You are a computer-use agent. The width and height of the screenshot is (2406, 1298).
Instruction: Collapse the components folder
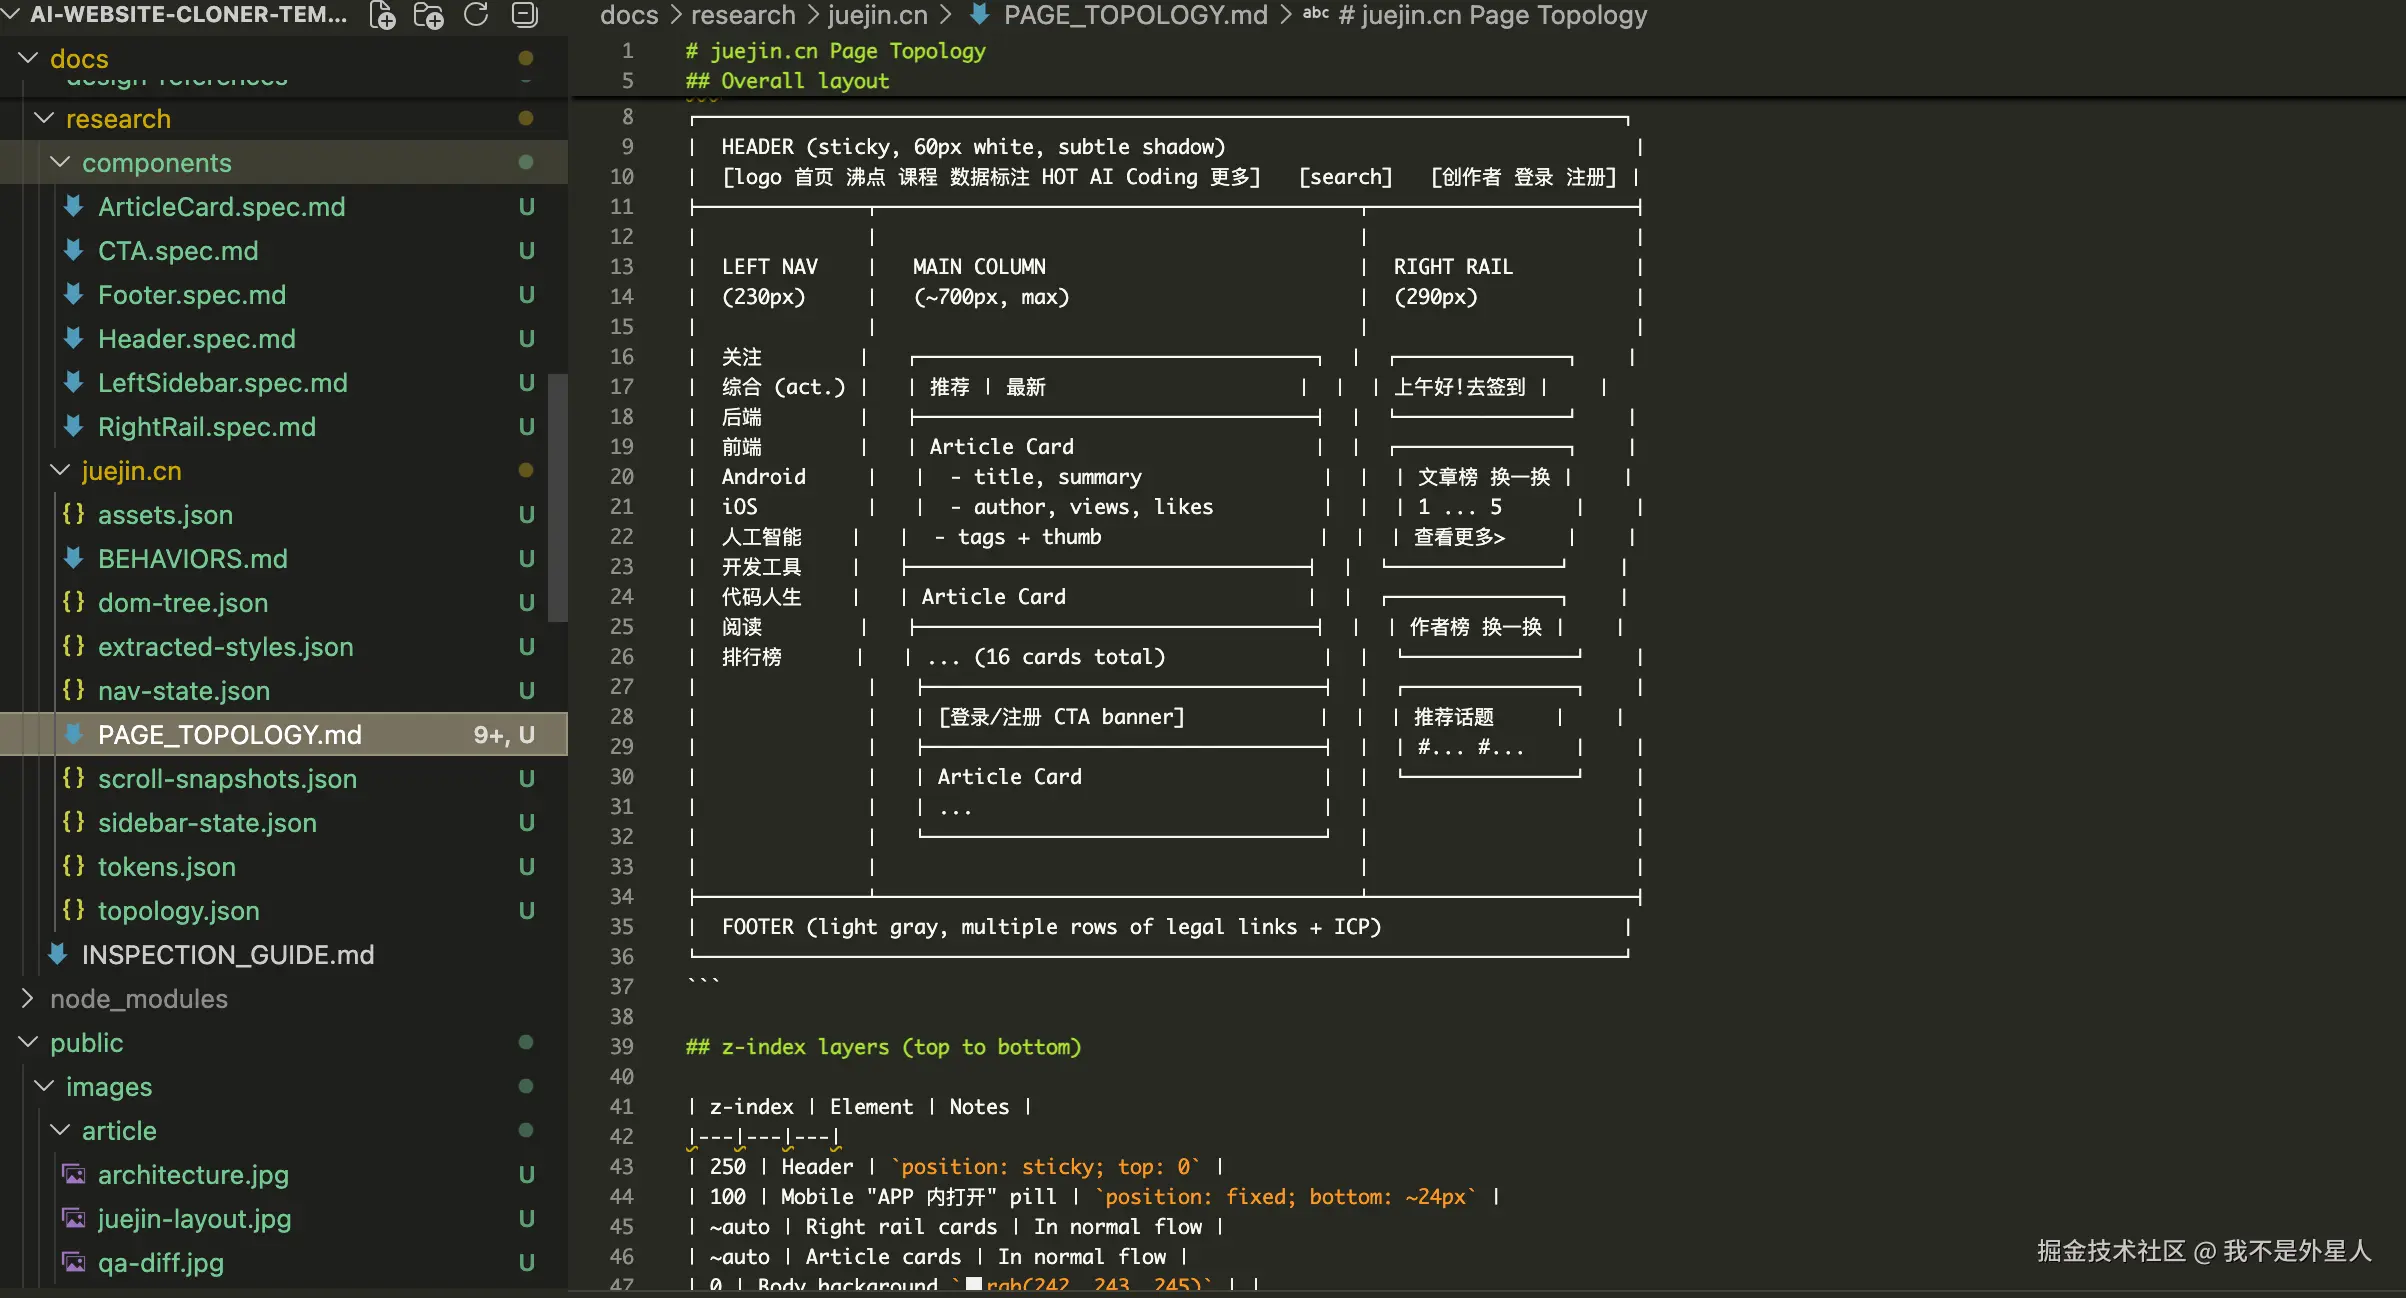[x=60, y=162]
